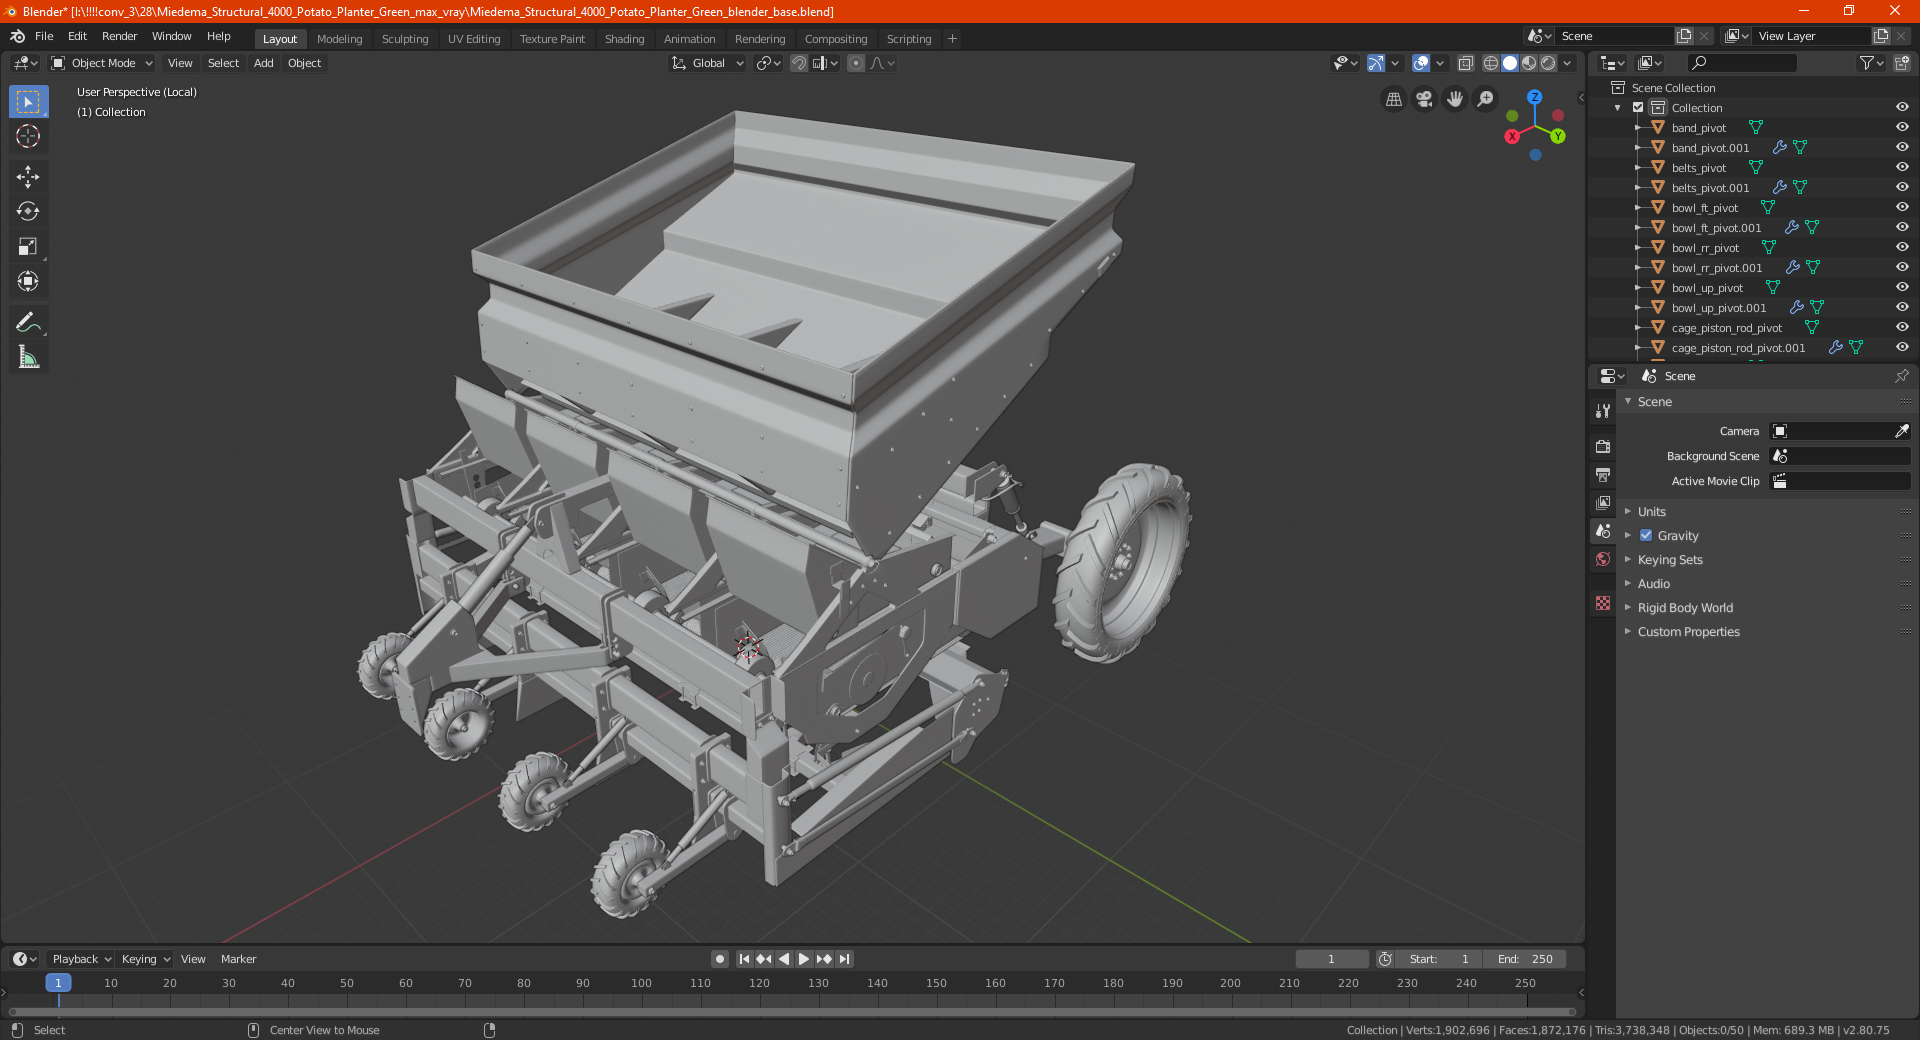Toggle camera view in viewport
Viewport: 1920px width, 1040px height.
click(1424, 99)
